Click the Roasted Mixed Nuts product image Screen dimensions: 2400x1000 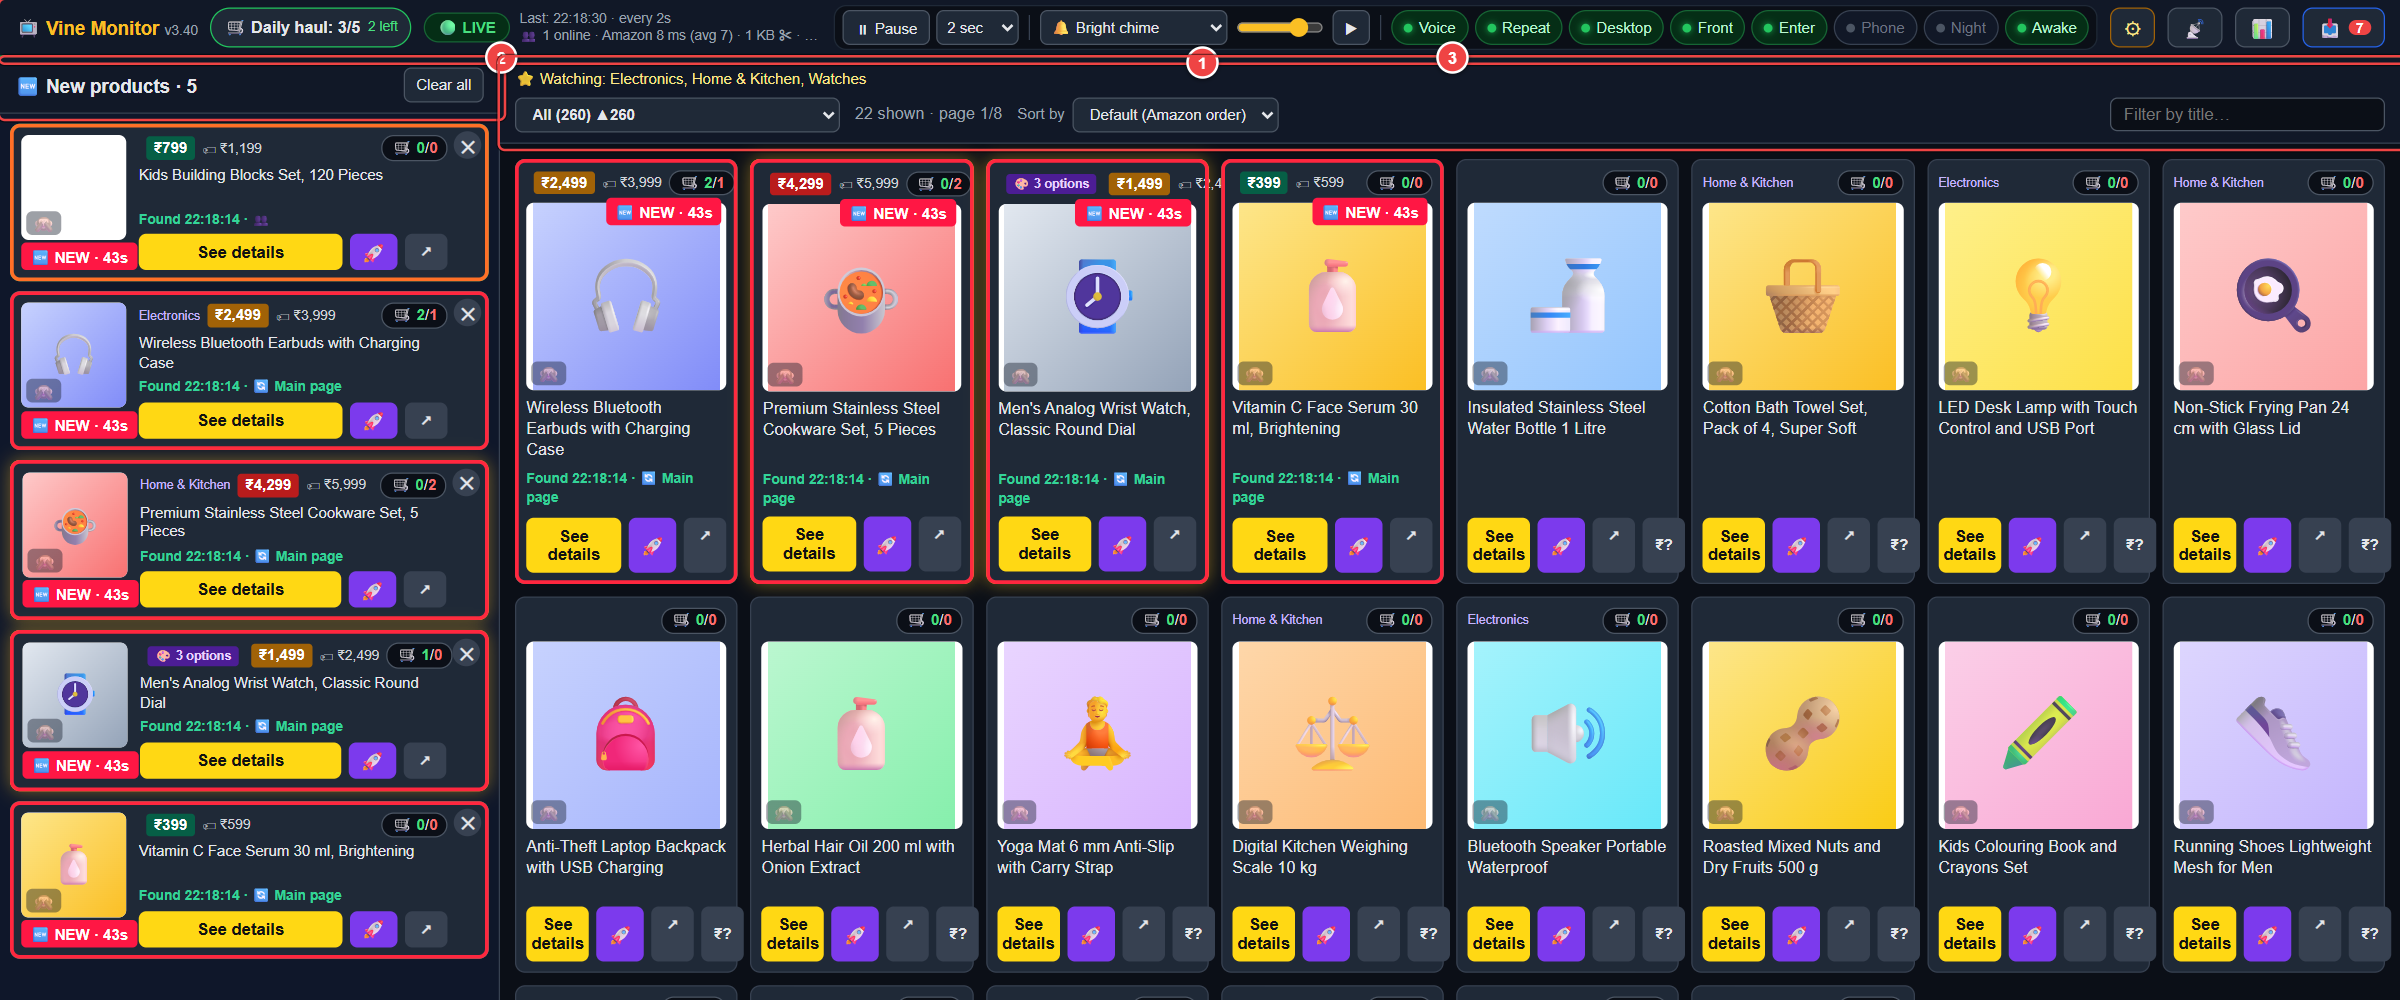(x=1803, y=735)
